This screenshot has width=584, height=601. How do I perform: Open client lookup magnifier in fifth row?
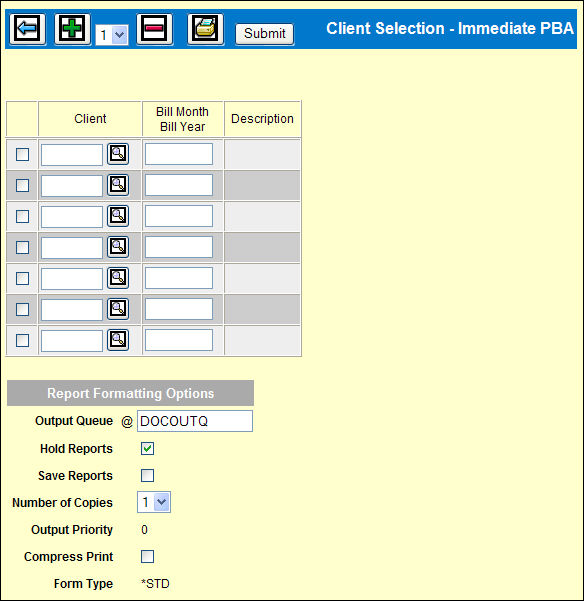coord(118,278)
